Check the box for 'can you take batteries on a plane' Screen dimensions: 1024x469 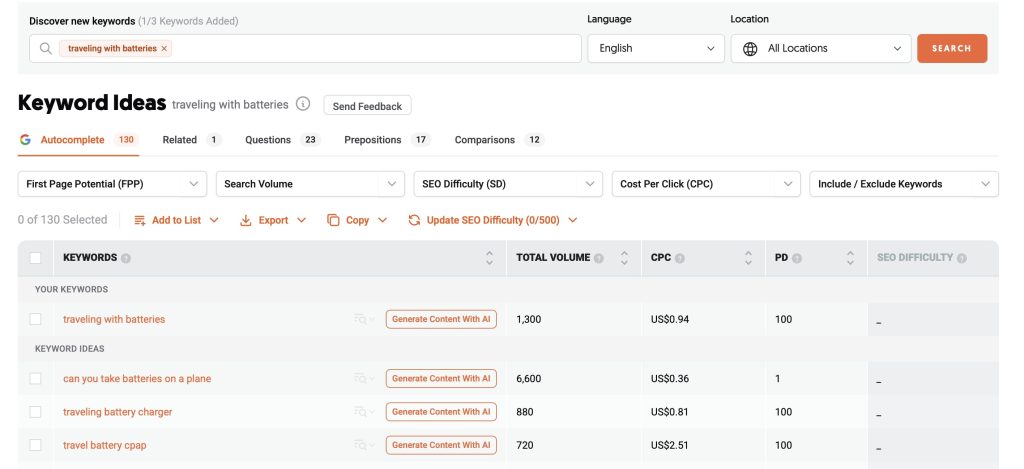tap(36, 379)
